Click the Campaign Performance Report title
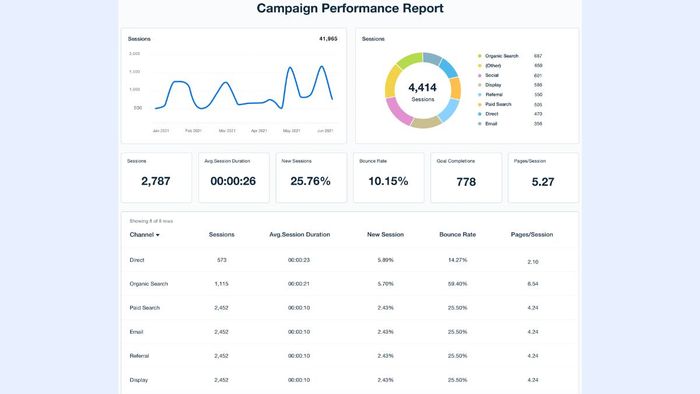This screenshot has width=700, height=394. (x=350, y=8)
